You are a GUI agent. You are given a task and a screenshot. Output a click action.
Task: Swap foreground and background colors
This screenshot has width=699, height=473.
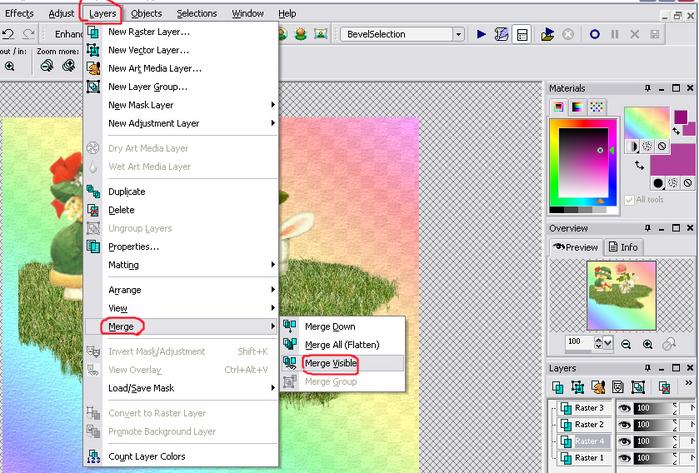pyautogui.click(x=677, y=130)
